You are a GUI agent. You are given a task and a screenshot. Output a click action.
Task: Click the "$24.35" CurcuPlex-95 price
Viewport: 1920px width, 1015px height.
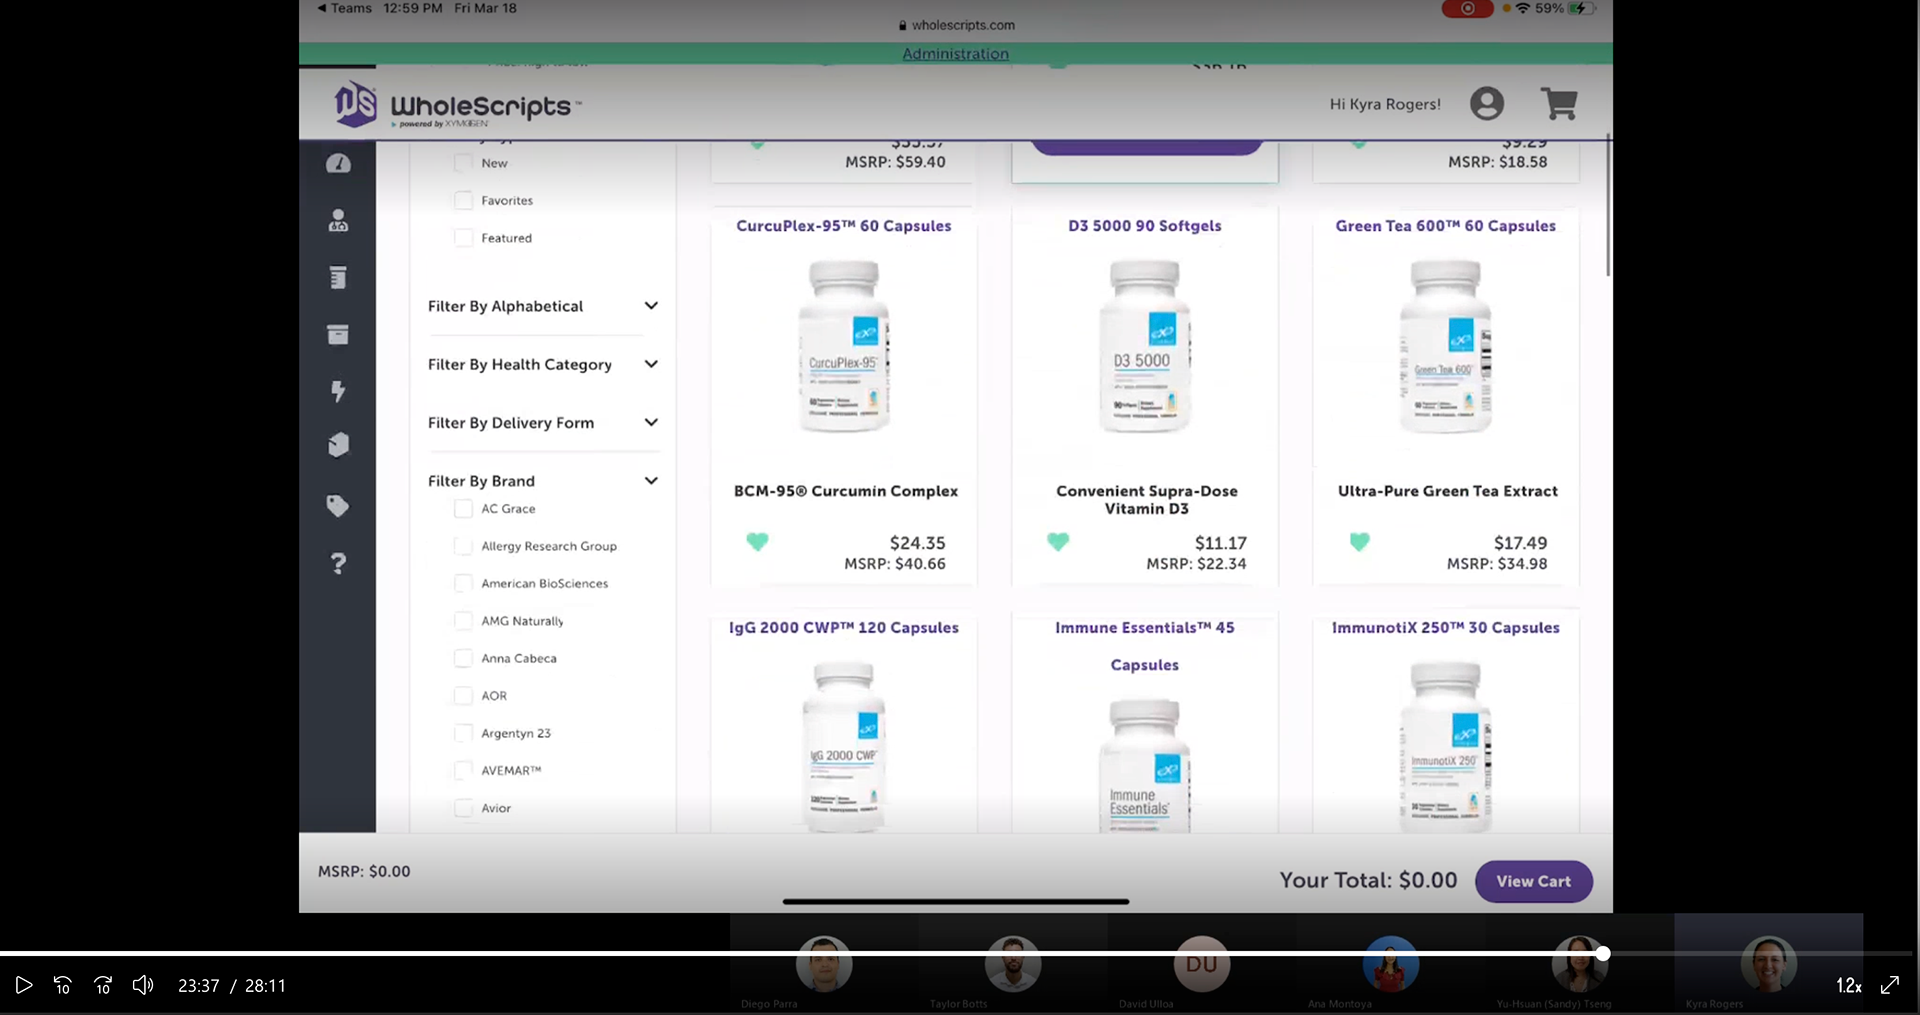pos(917,543)
